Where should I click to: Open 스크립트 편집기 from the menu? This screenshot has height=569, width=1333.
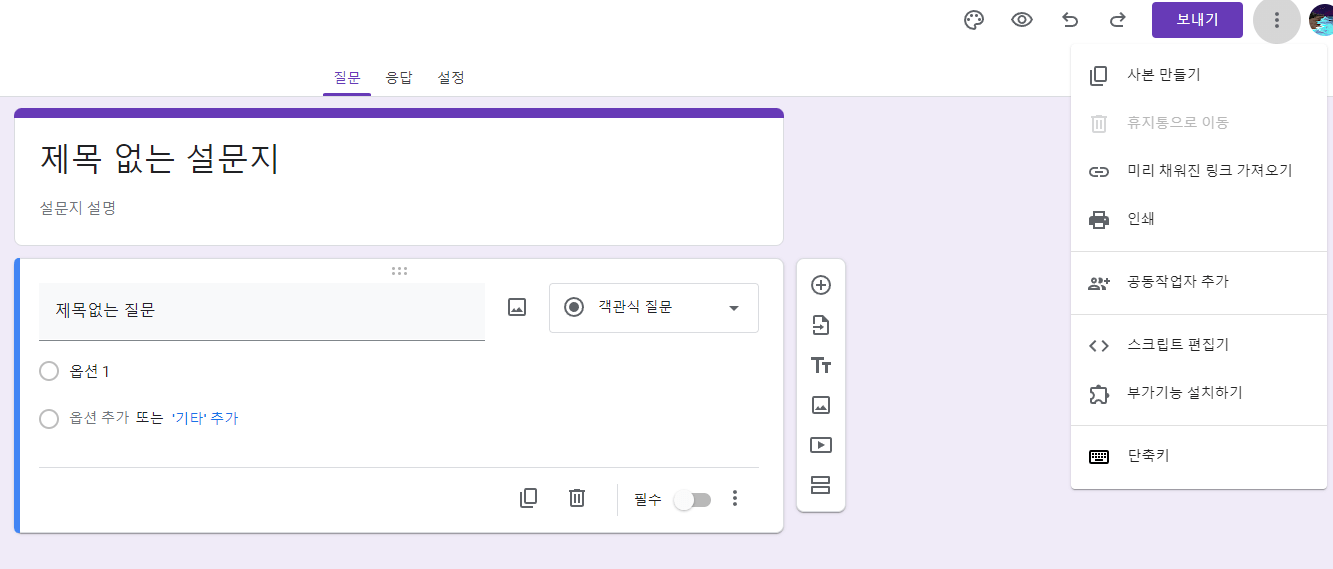[x=1199, y=345]
